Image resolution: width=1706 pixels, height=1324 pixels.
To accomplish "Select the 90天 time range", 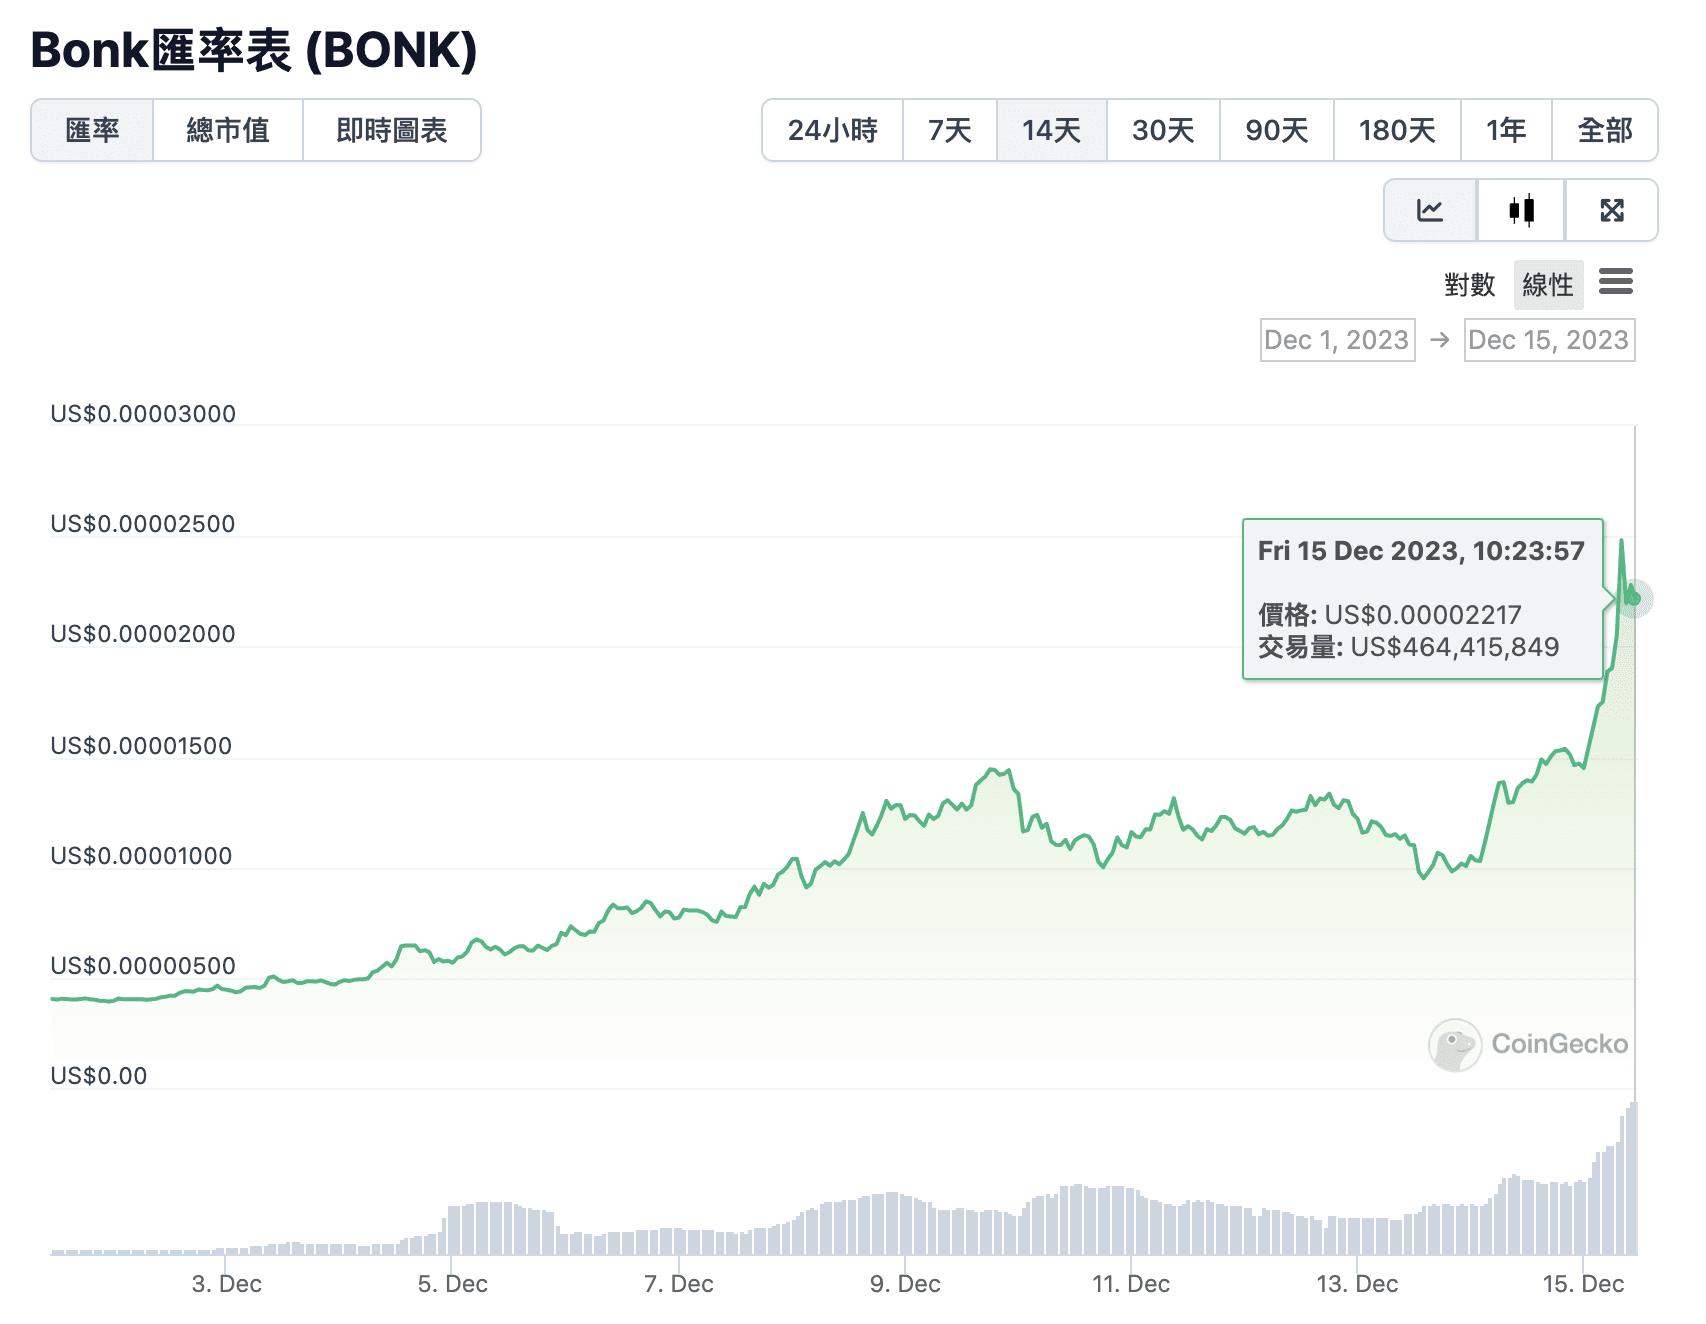I will [x=1276, y=130].
